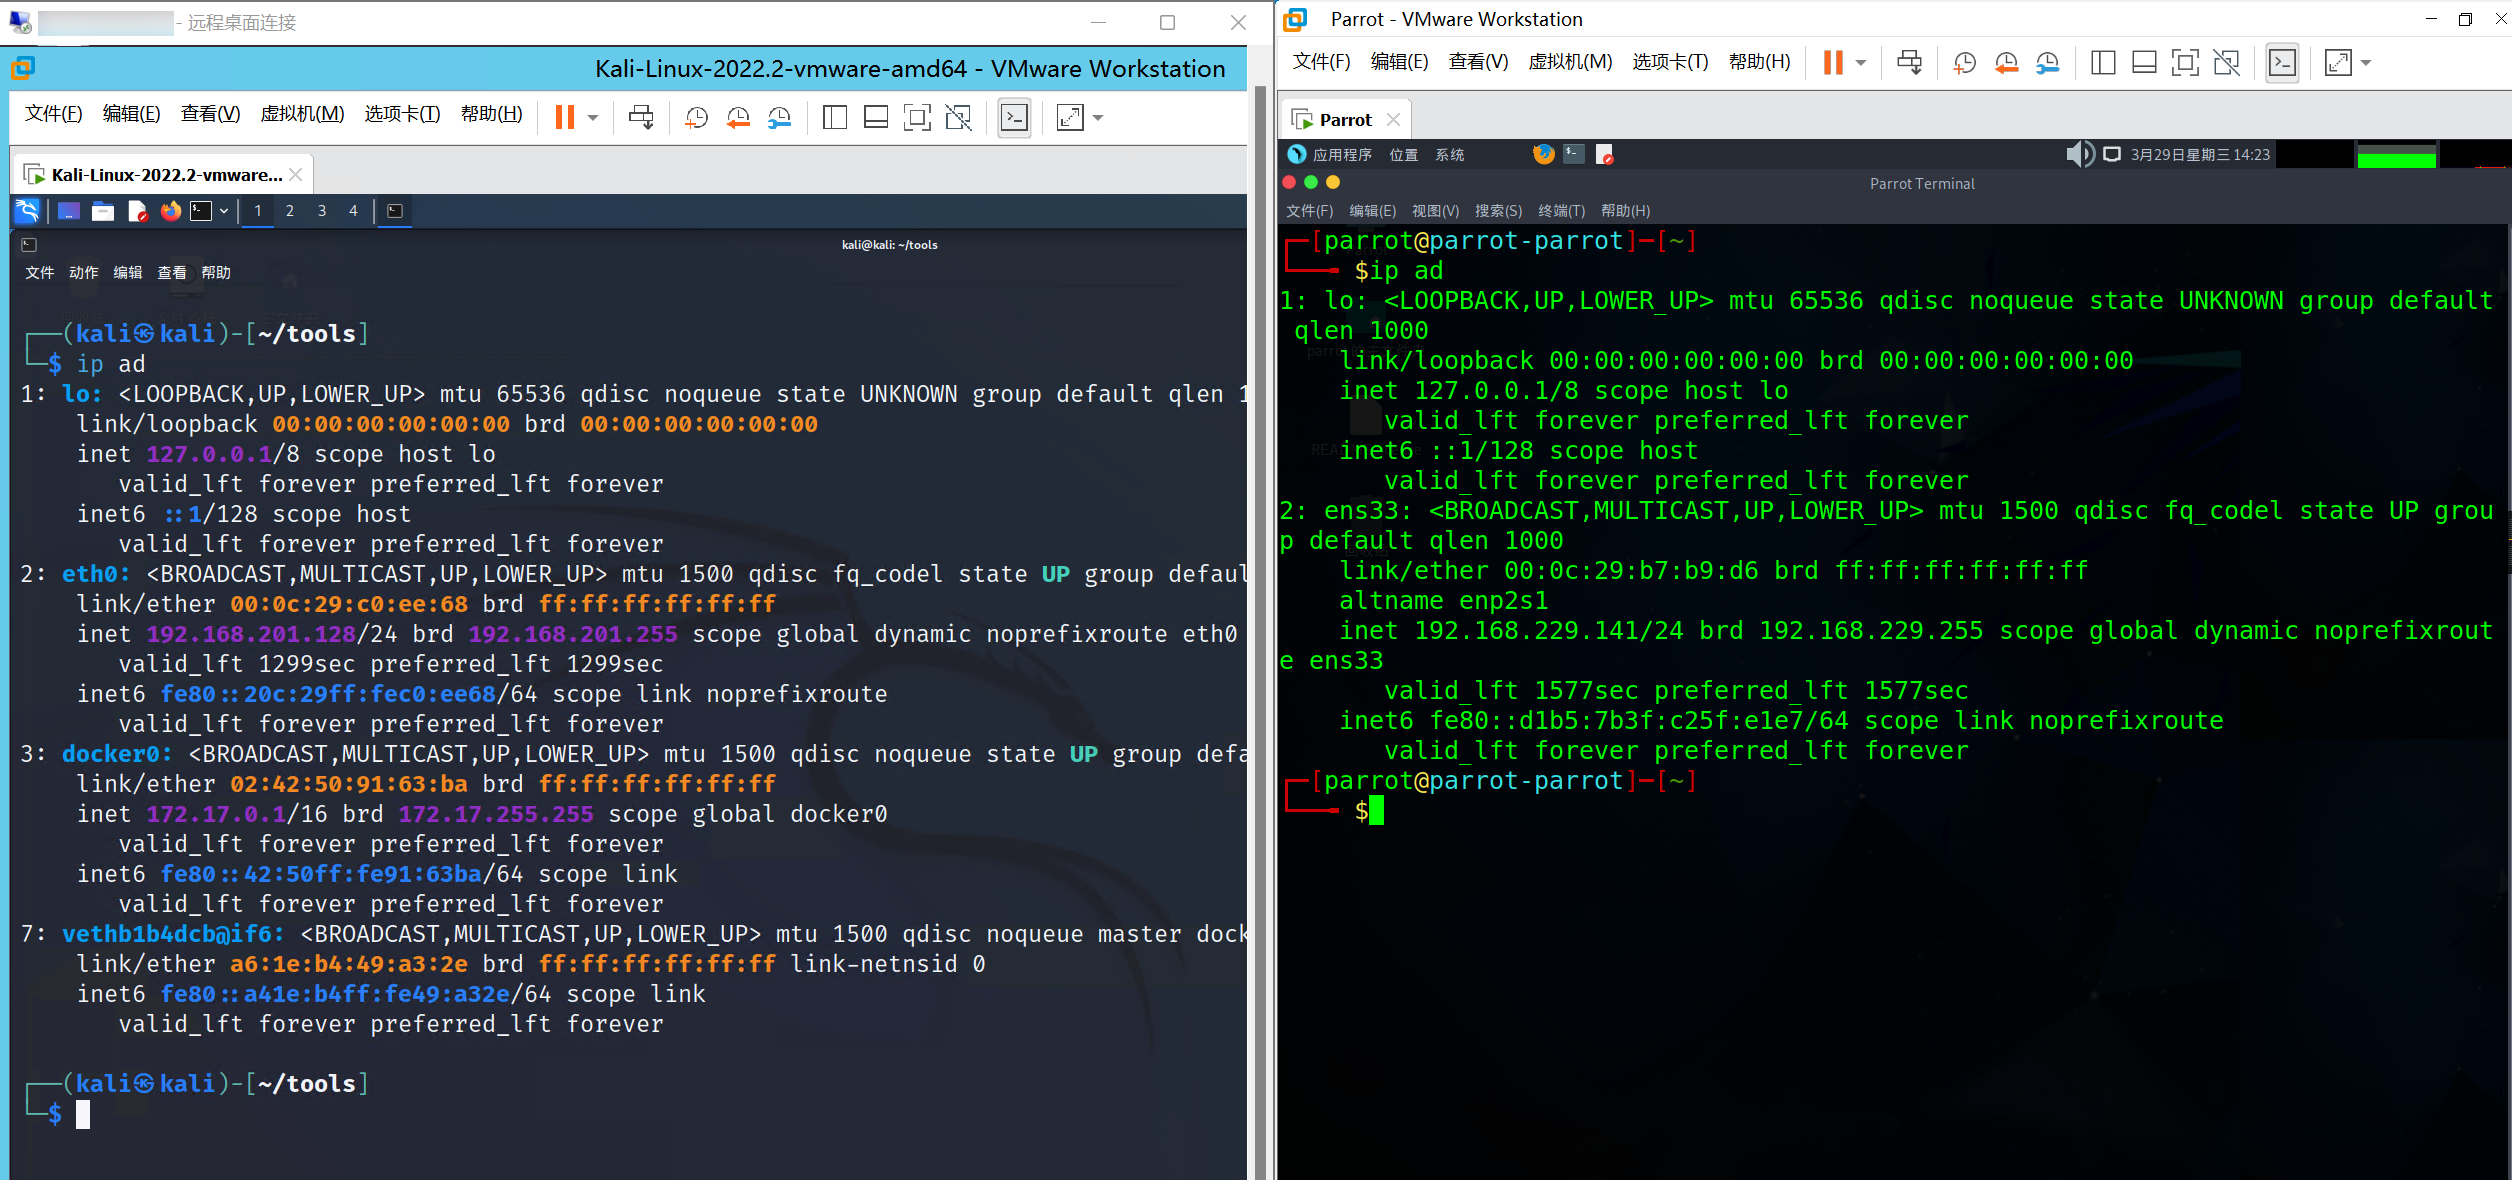Screen dimensions: 2512x1180
Task: Toggle unity mode icon in Parrot VMware toolbar
Action: [x=2226, y=63]
